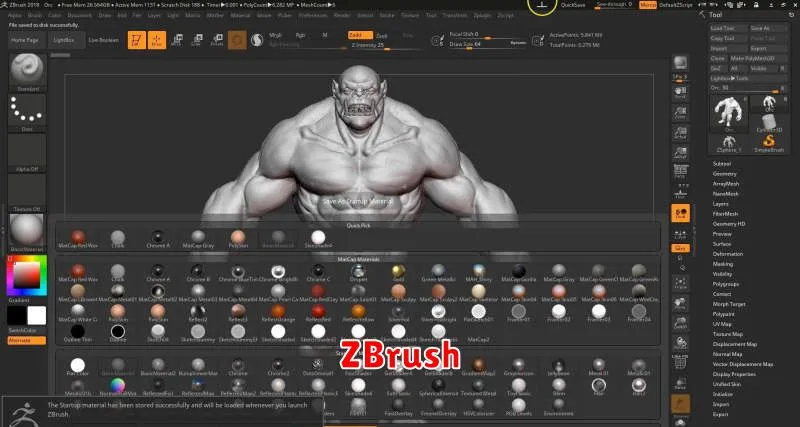Select the ReflectOrange material sphere
The height and width of the screenshot is (427, 800).
[278, 313]
